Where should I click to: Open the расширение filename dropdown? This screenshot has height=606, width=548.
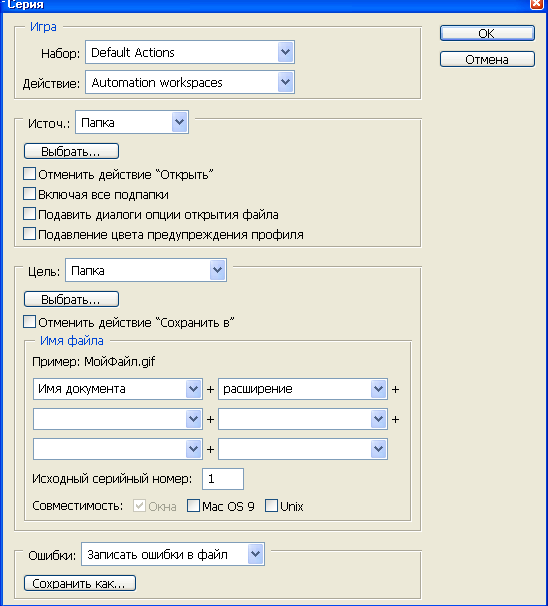[x=303, y=389]
